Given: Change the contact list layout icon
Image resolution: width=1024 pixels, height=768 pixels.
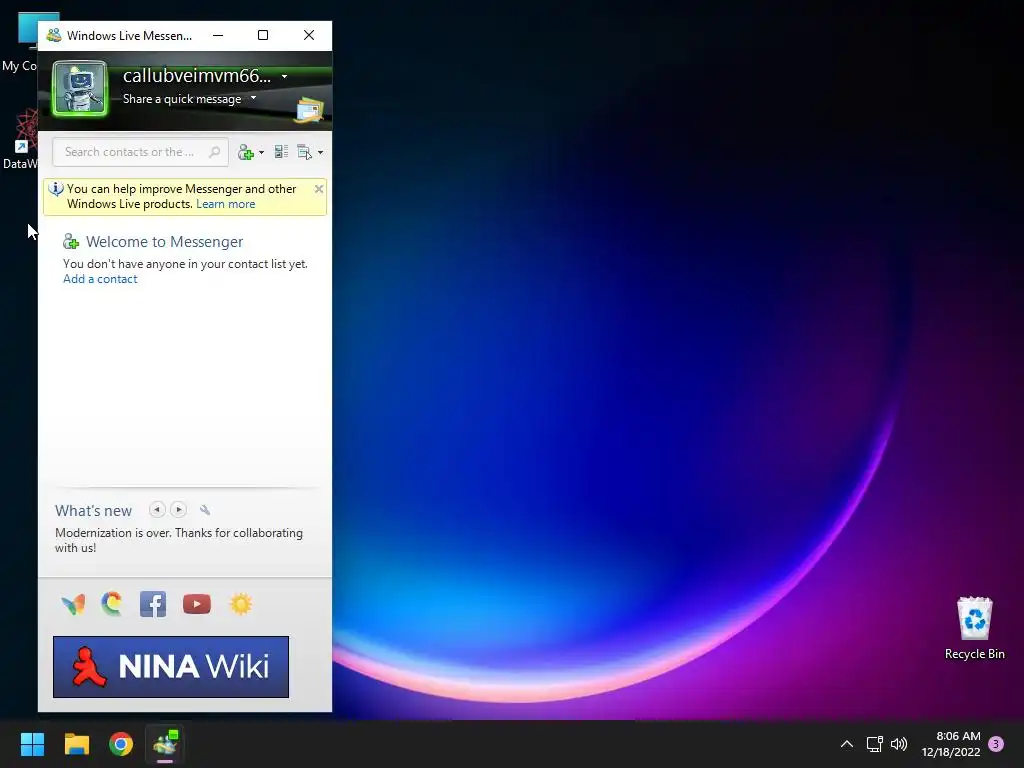Looking at the screenshot, I should point(281,152).
